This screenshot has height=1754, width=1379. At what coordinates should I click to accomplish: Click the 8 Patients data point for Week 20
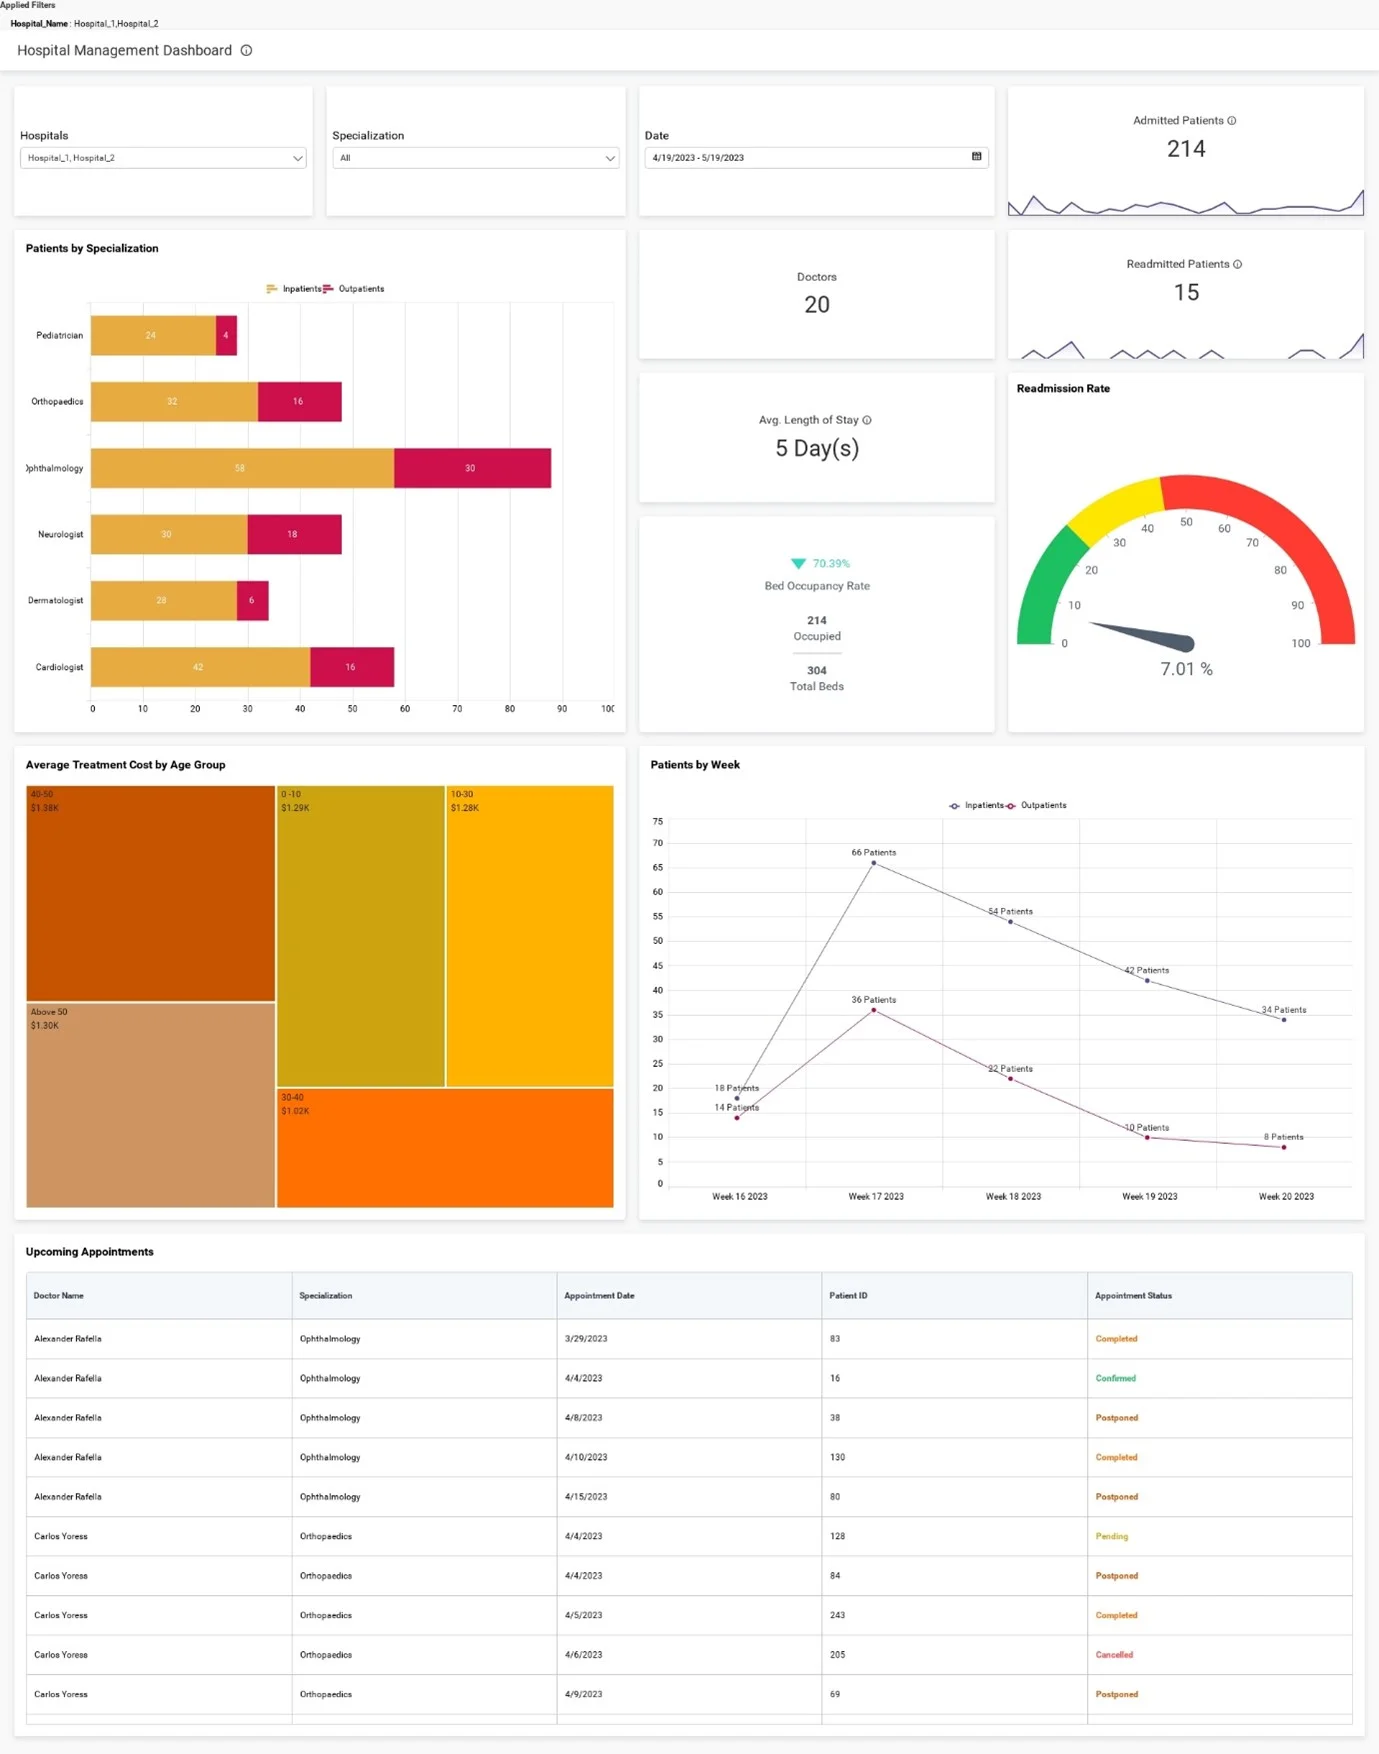tap(1284, 1147)
